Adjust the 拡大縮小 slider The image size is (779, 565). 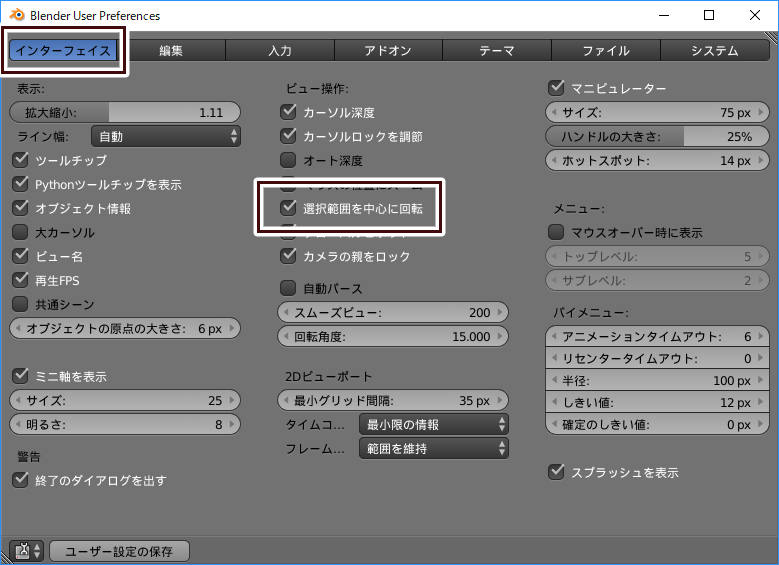tap(125, 112)
